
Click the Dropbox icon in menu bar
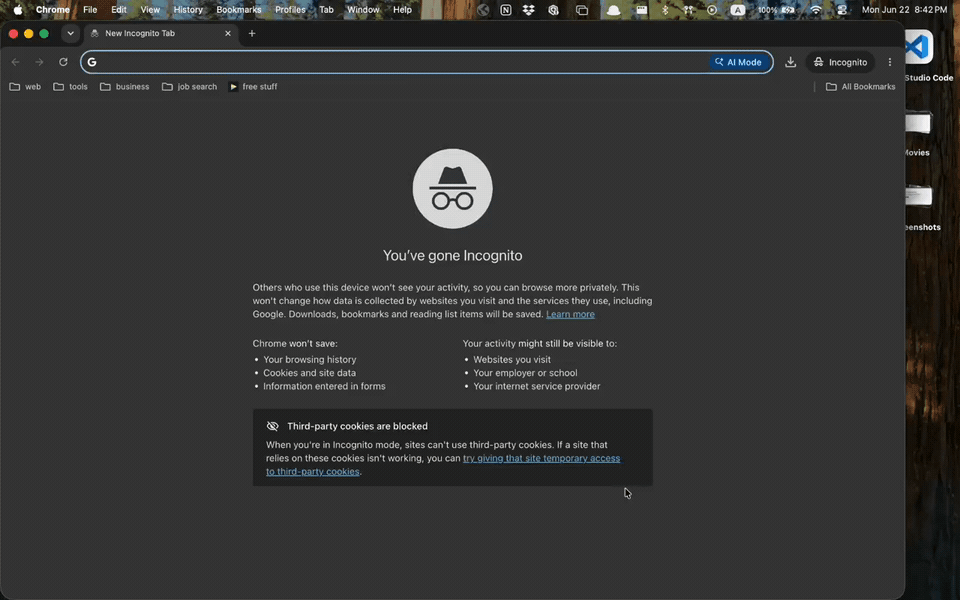point(528,10)
